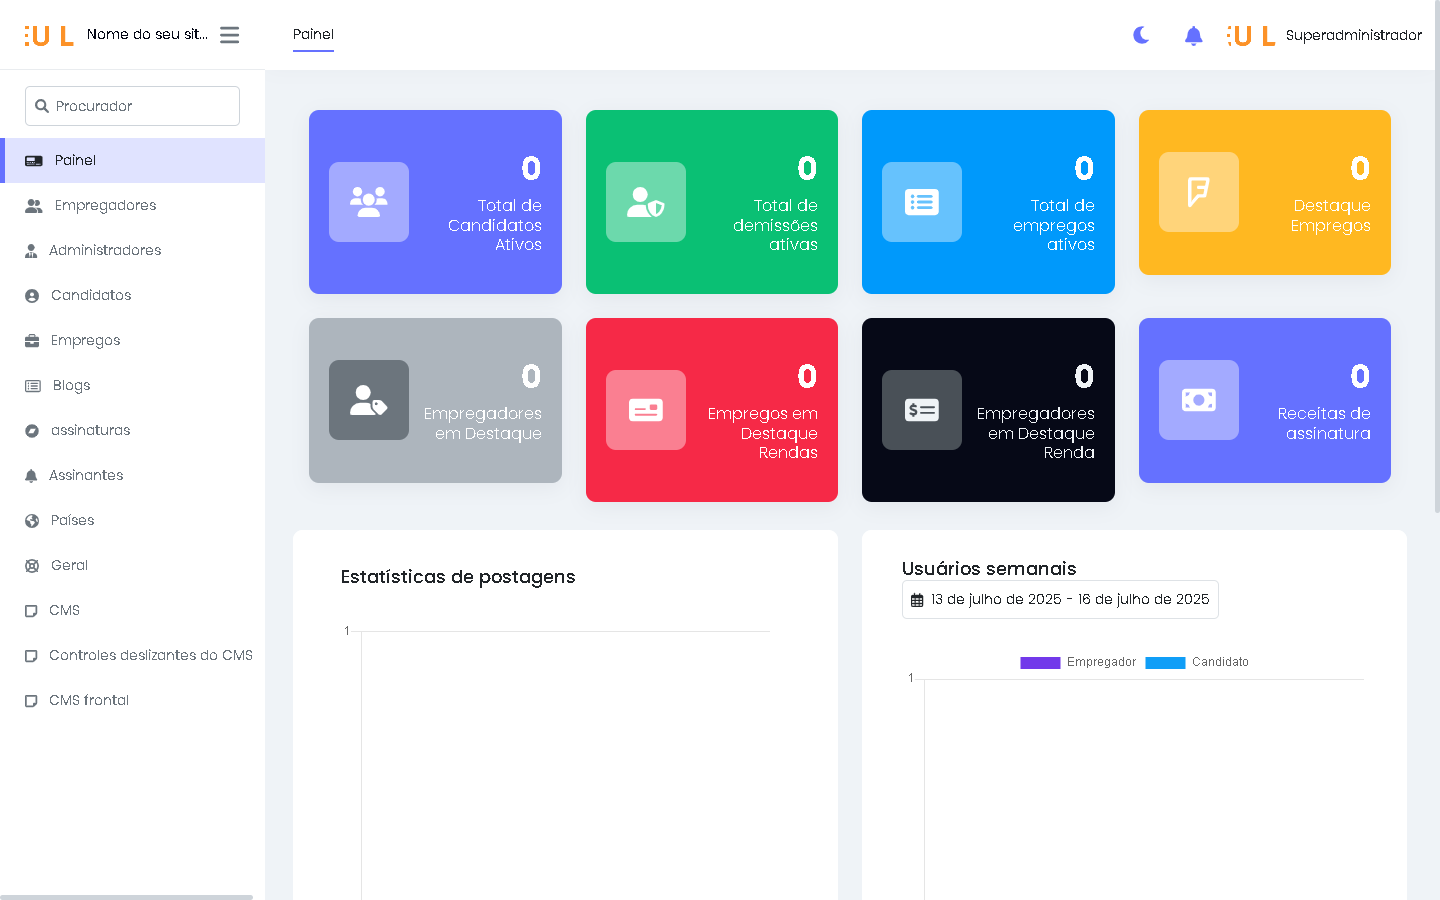Open the Blogs section link

(x=71, y=385)
